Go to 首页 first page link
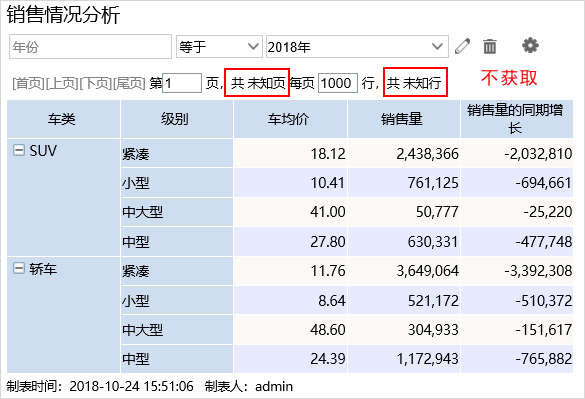Screen dimensions: 585x399 (x=28, y=83)
